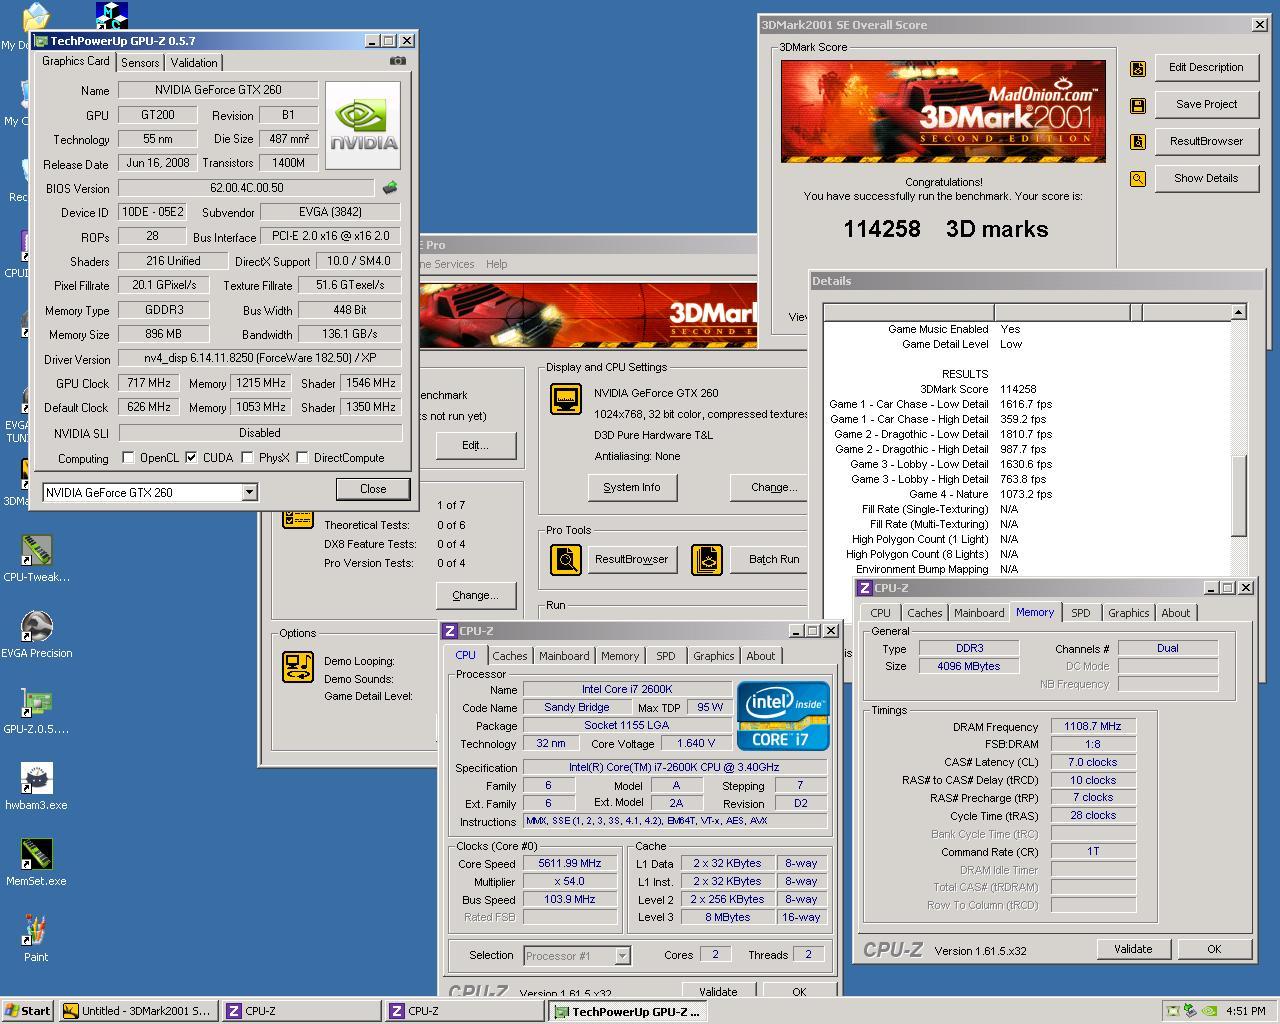The height and width of the screenshot is (1024, 1280).
Task: Open the CPU-Tweaker desktop icon
Action: pos(36,558)
